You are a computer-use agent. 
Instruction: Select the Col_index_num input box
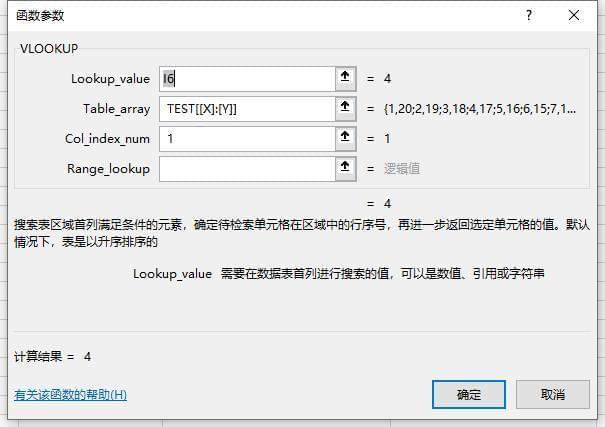click(x=247, y=139)
